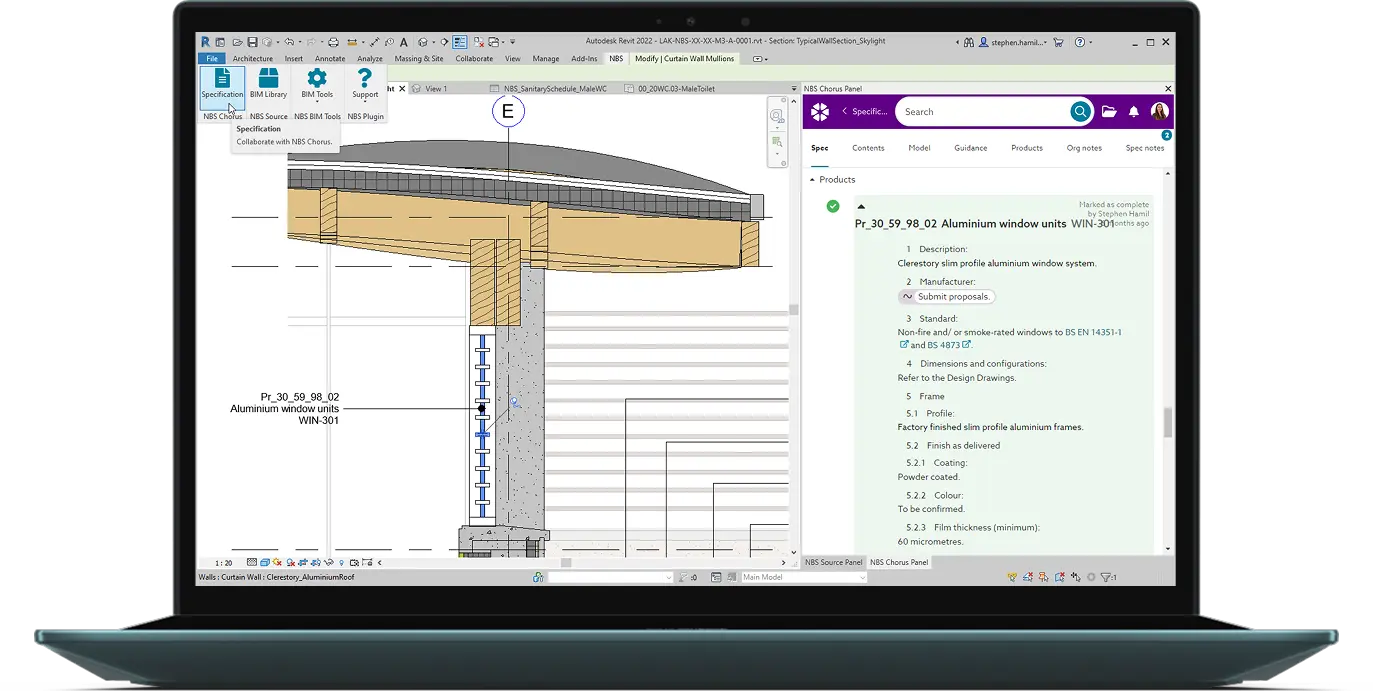Collapse the Products section in the Chorus panel
Screen dimensions: 1373x691
point(810,179)
